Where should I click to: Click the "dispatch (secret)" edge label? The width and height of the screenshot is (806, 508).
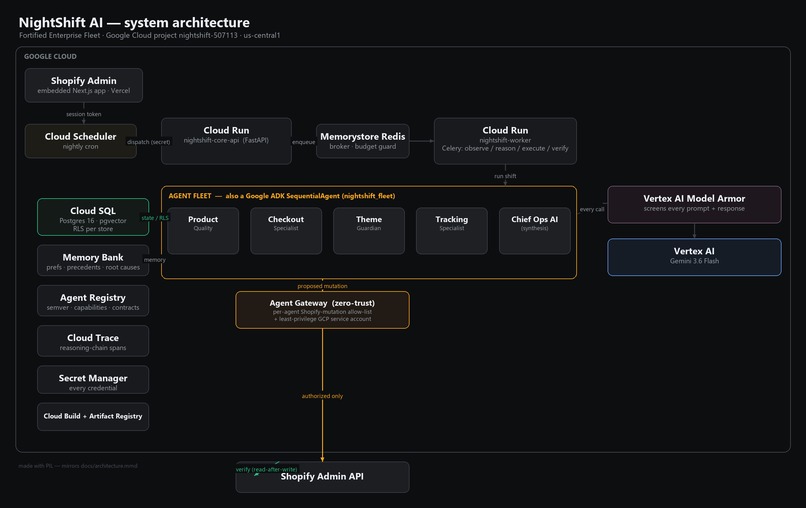pos(149,142)
